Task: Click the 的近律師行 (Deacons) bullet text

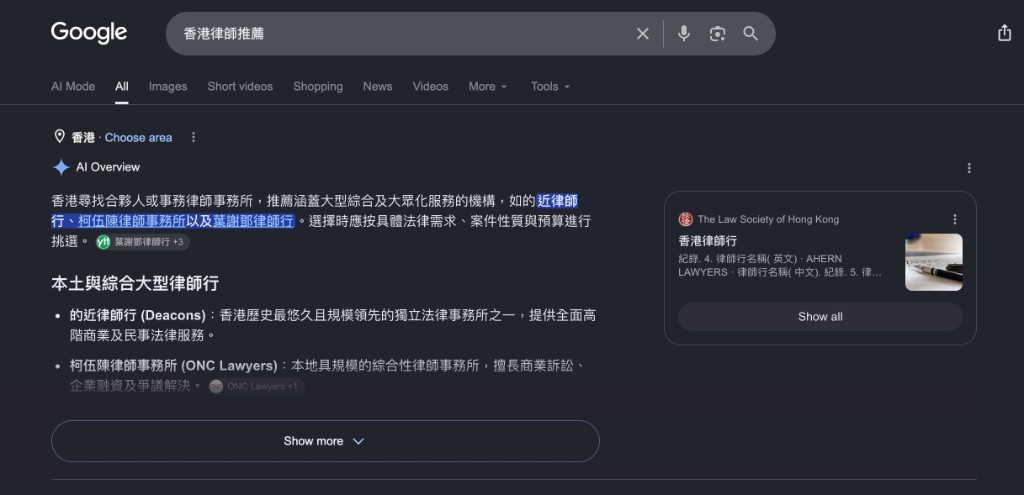Action: (138, 315)
